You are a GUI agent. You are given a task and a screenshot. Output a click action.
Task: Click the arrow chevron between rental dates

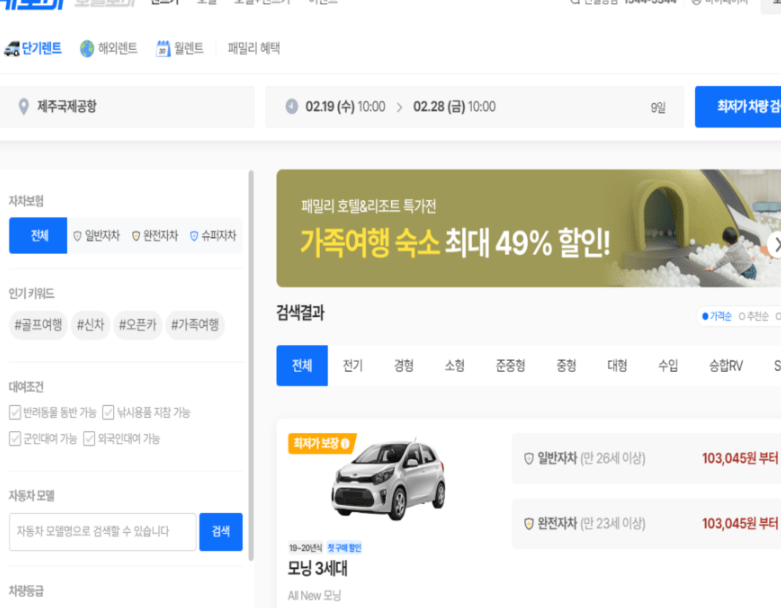[x=399, y=107]
